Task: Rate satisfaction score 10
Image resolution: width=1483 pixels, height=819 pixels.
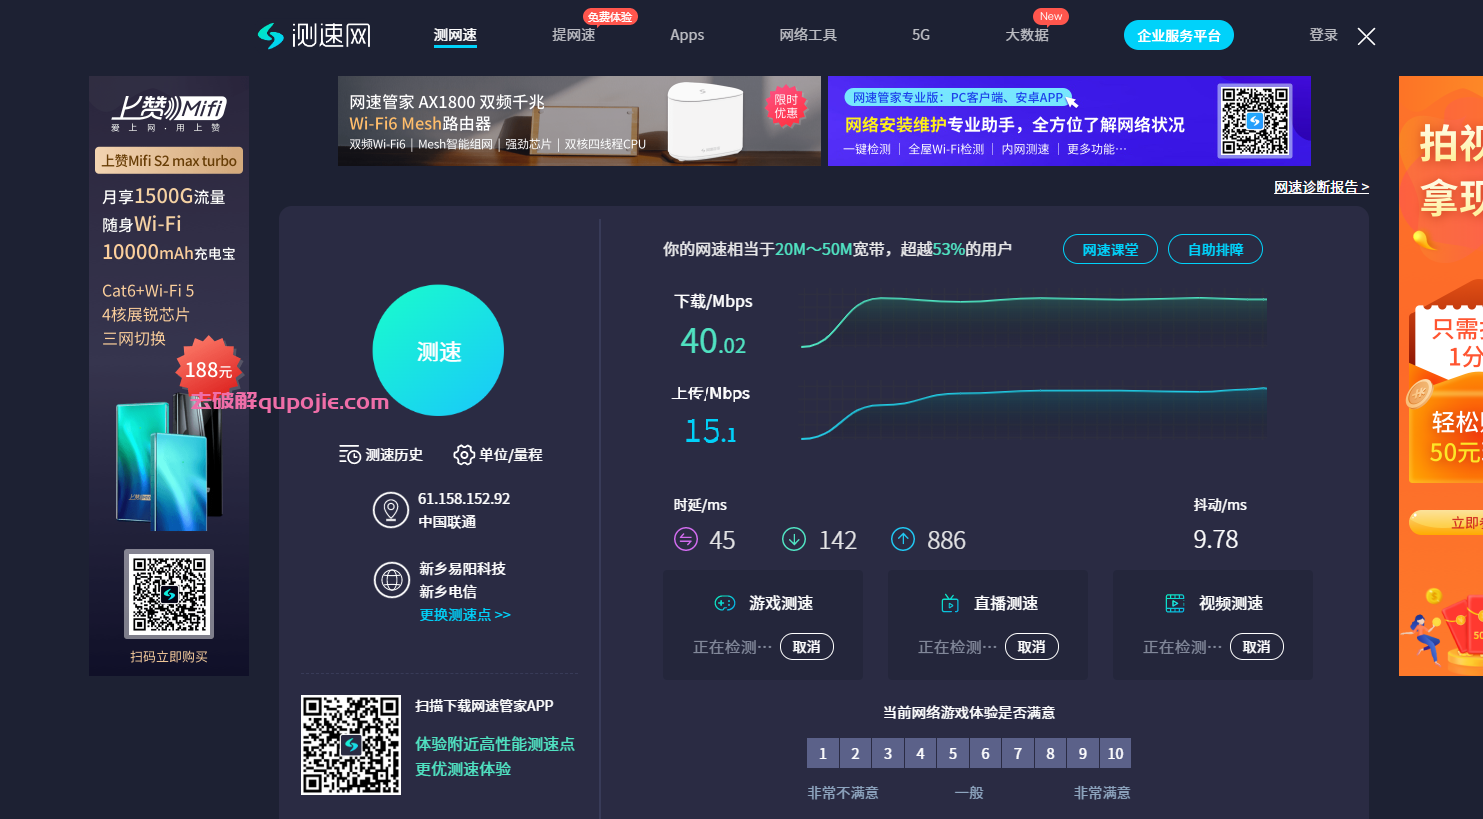Action: 1115,753
